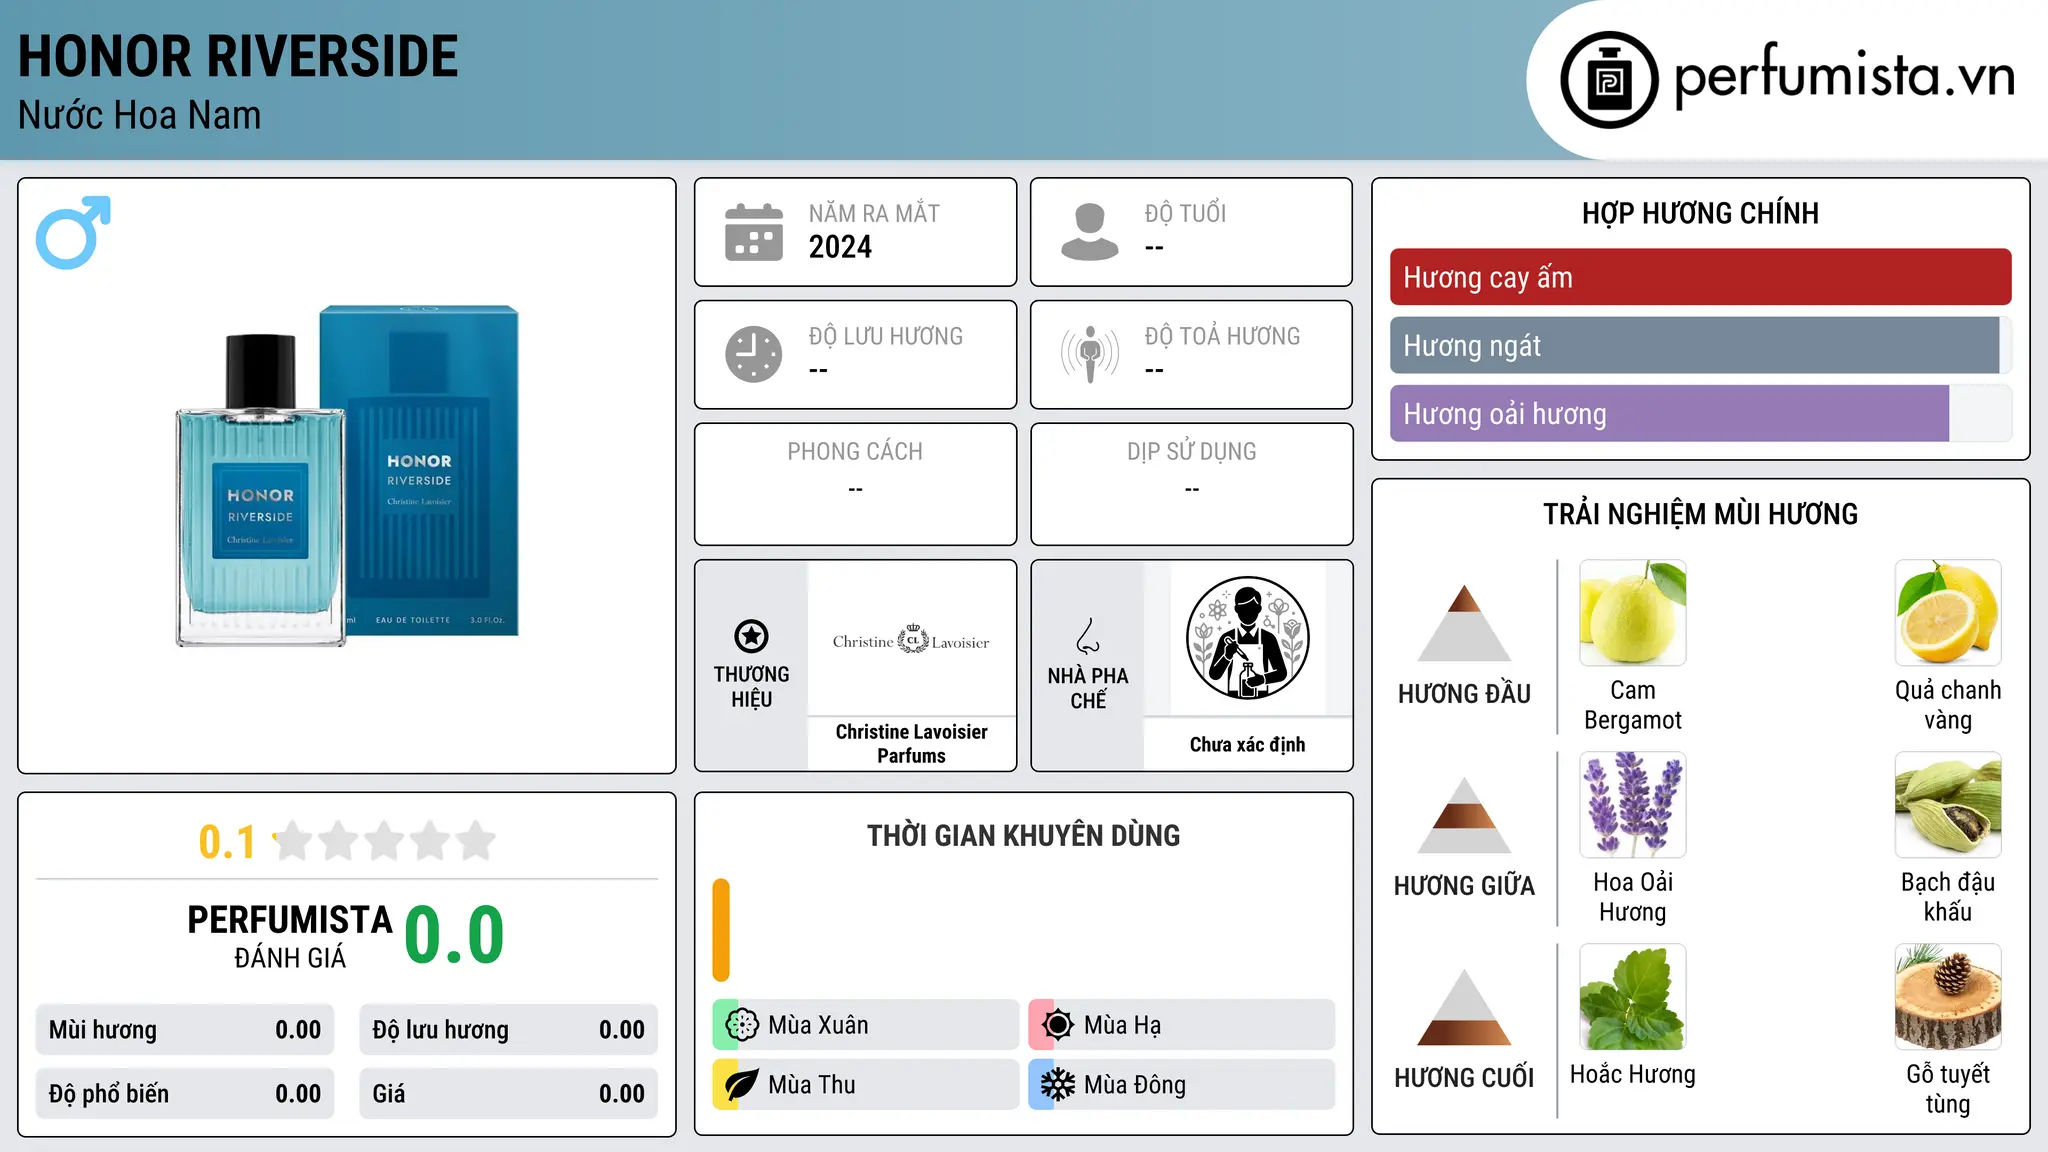Click the Perfumista Đánh Giá label
Screen dimensions: 2048x1152
point(290,936)
